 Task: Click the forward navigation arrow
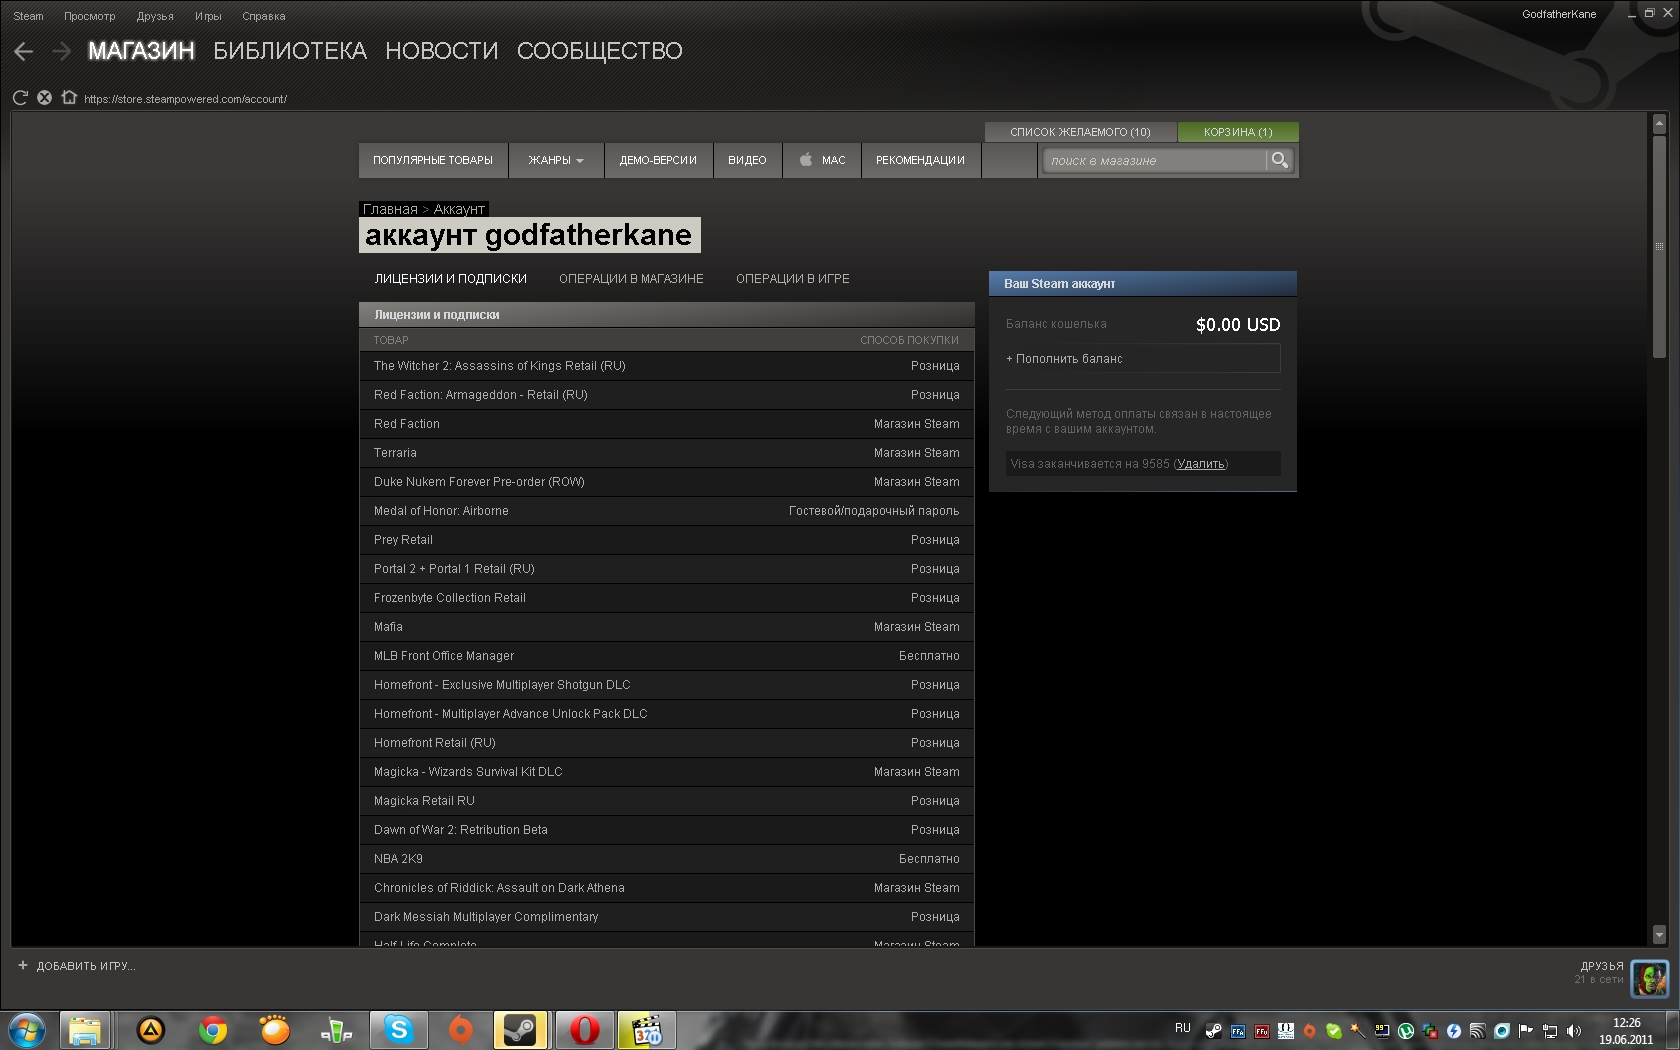(62, 51)
